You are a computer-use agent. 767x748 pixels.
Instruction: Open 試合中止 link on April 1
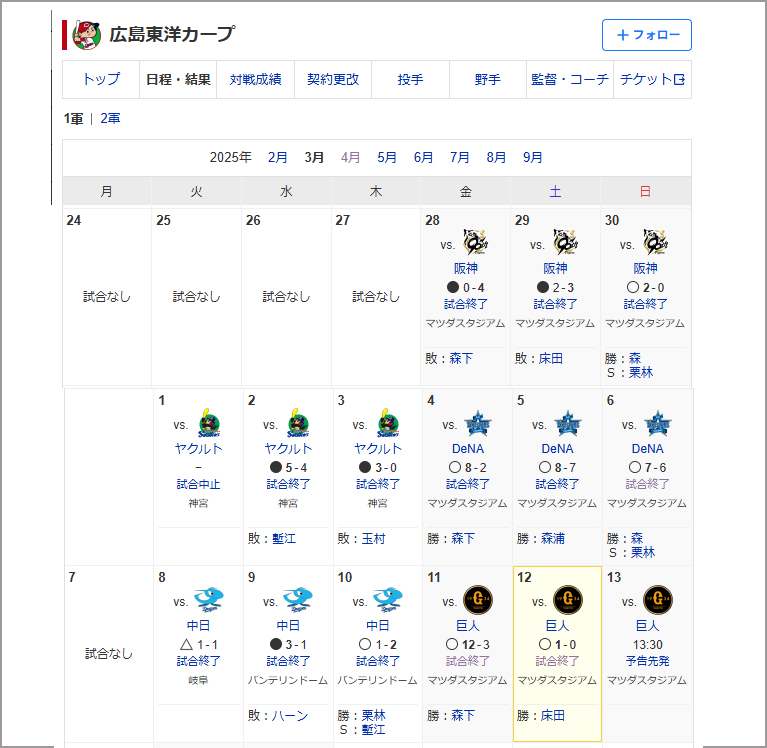click(198, 484)
